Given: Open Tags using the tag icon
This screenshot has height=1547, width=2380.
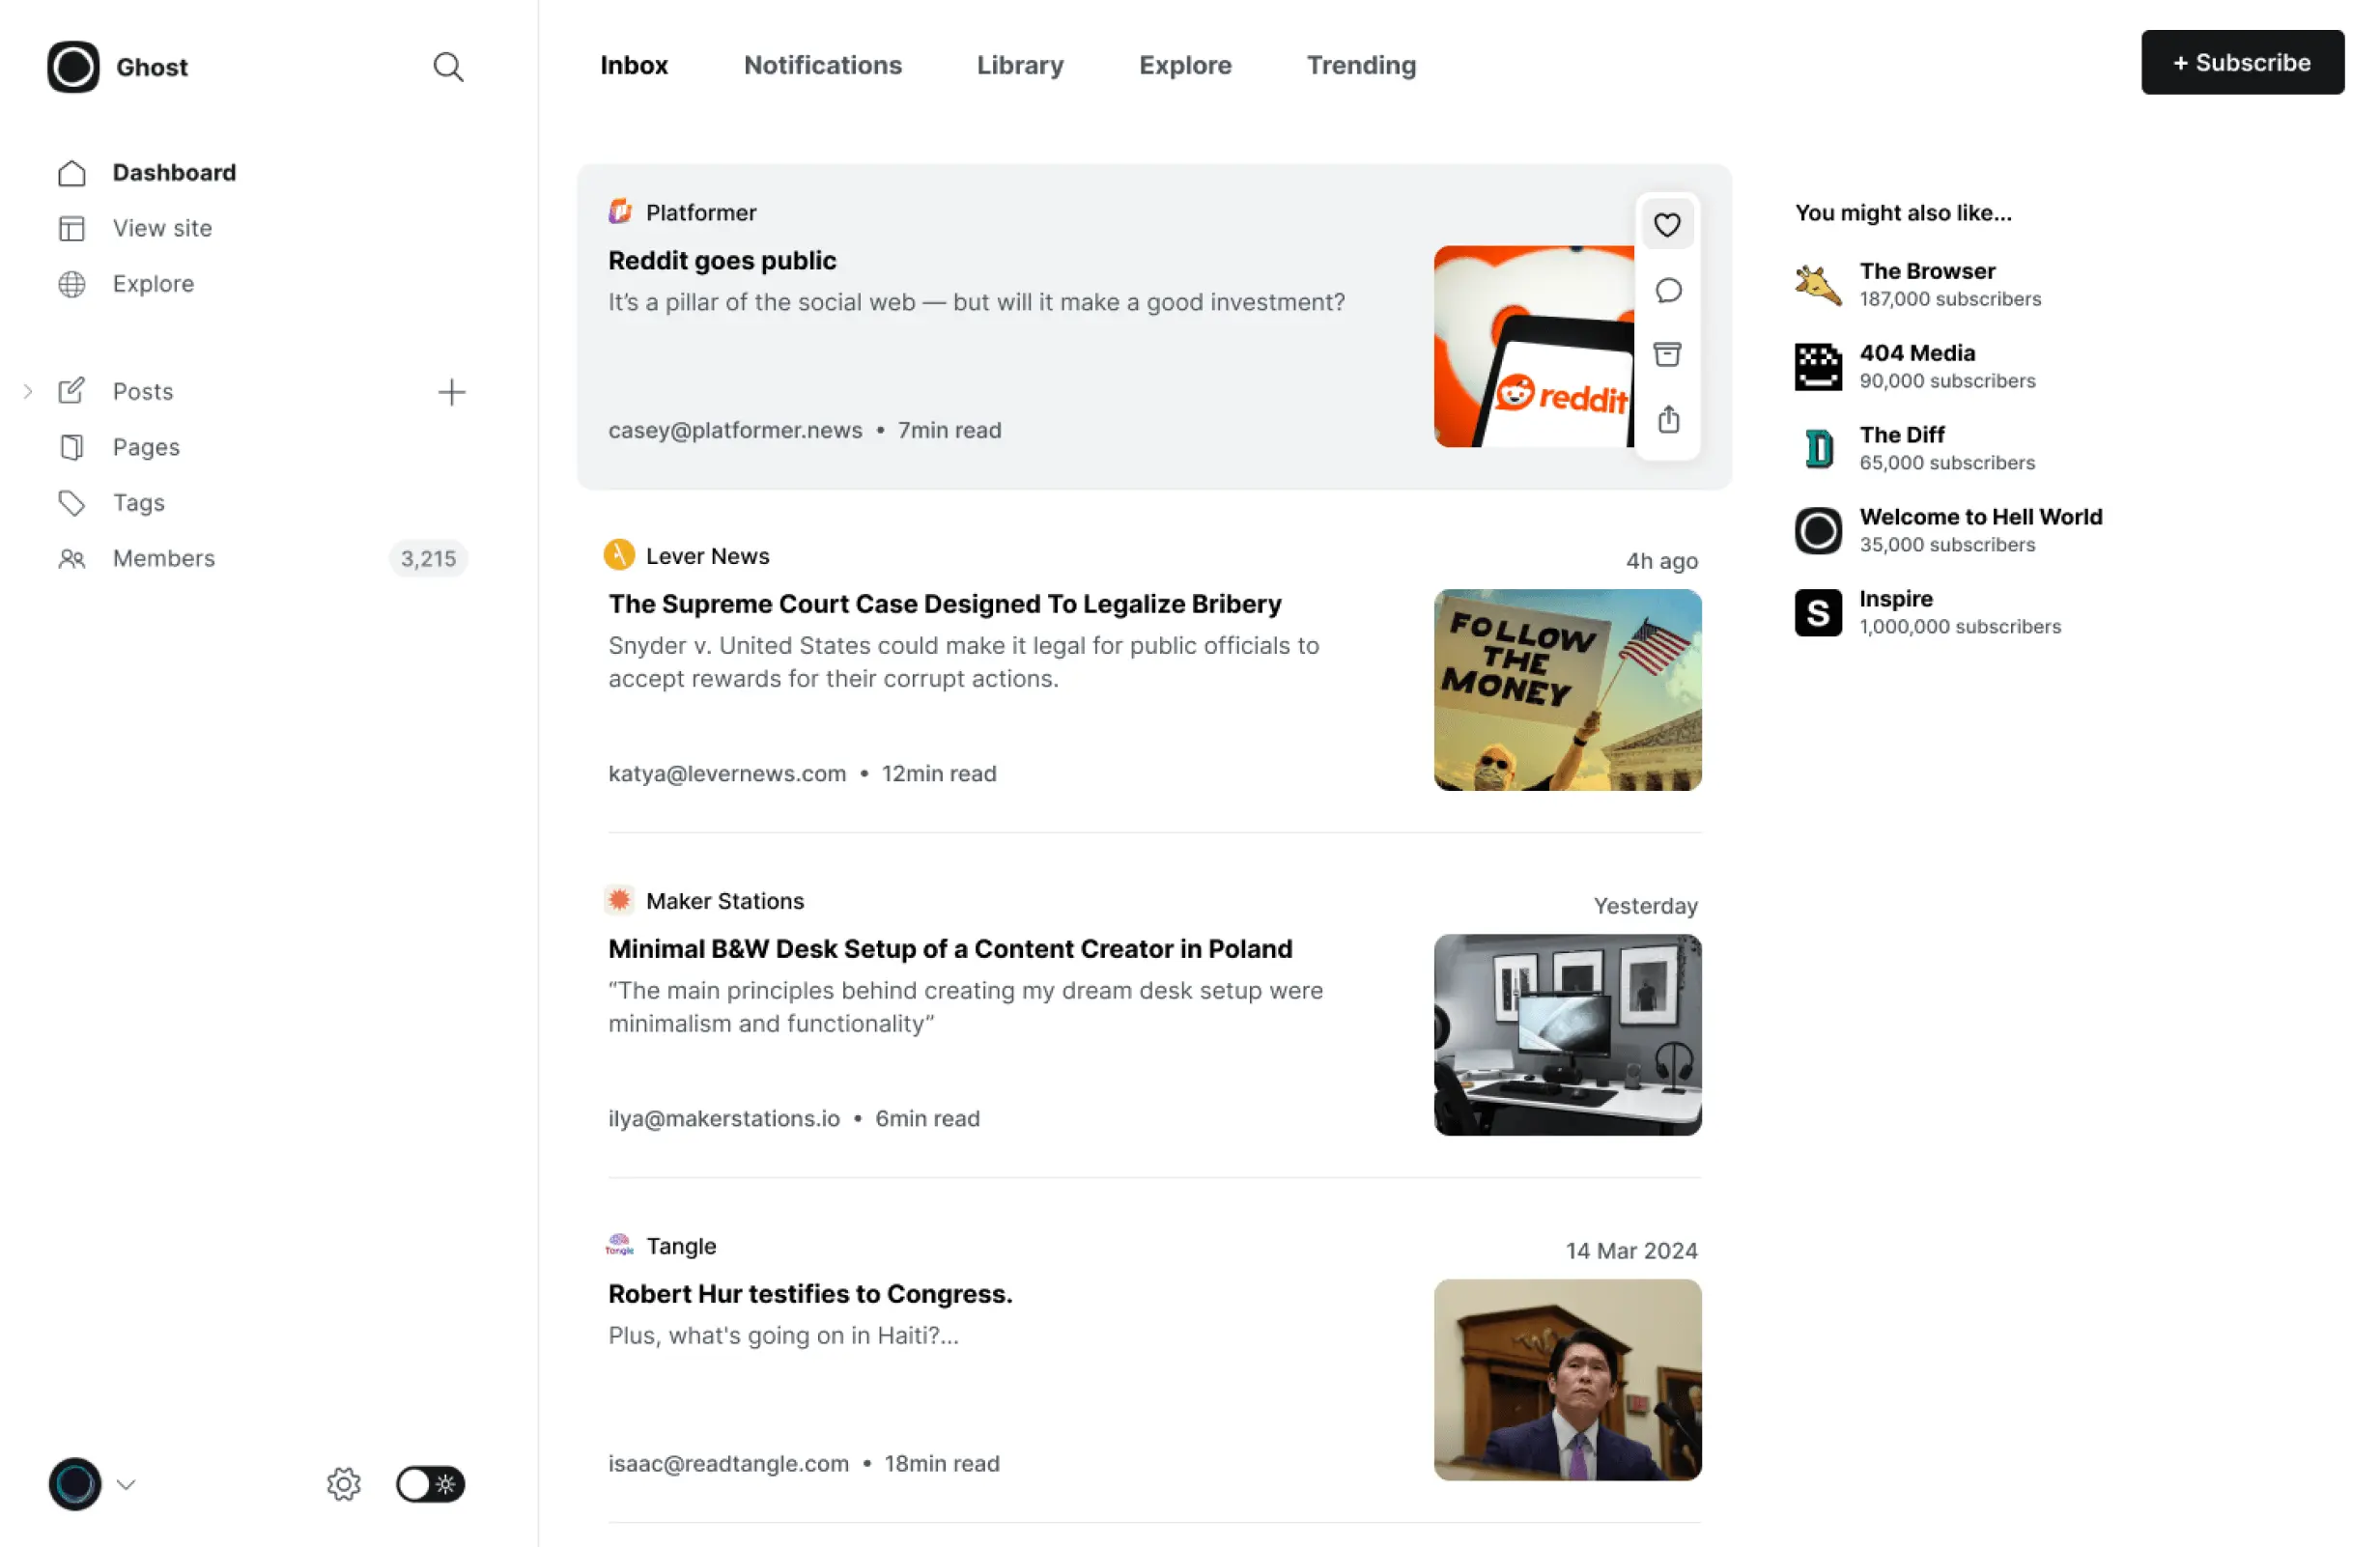Looking at the screenshot, I should 72,503.
